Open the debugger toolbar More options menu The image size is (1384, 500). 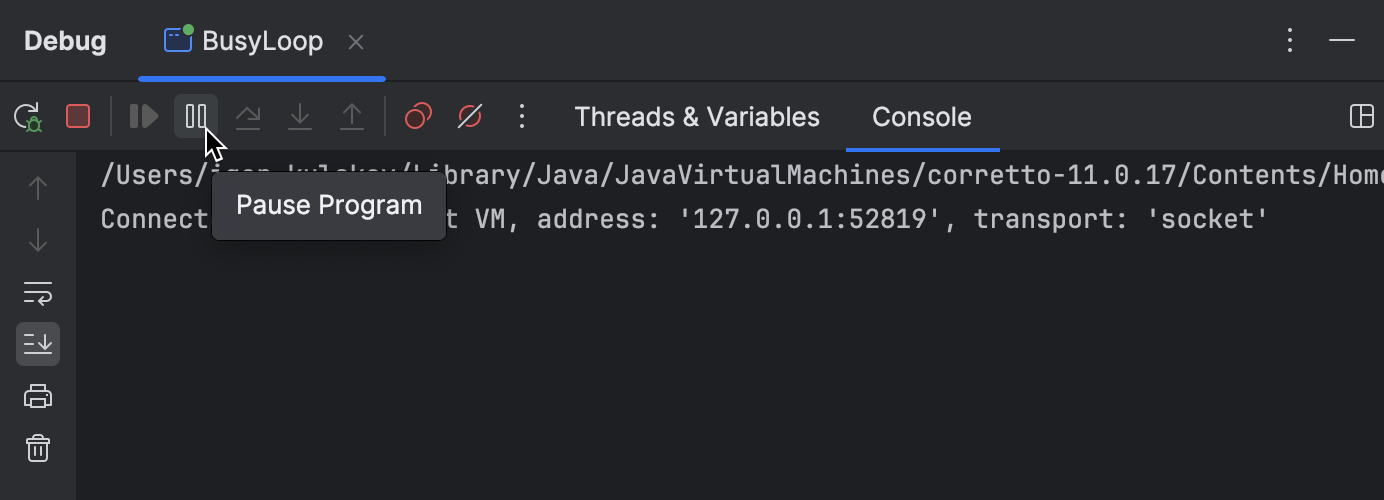point(521,117)
